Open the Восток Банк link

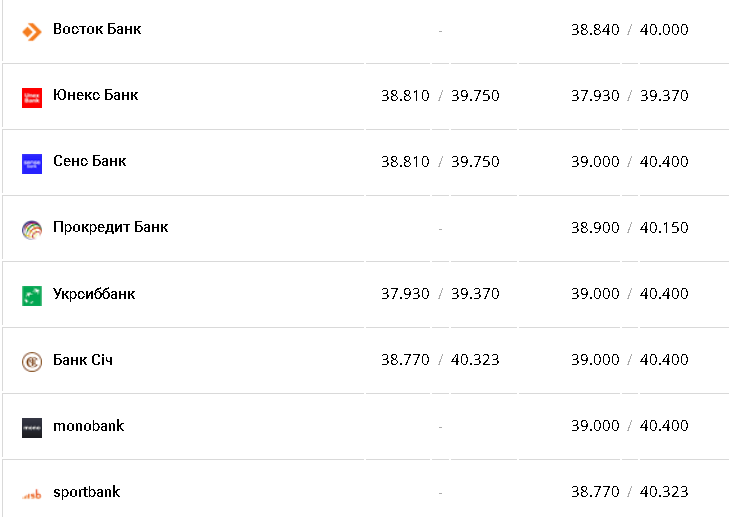(x=97, y=29)
